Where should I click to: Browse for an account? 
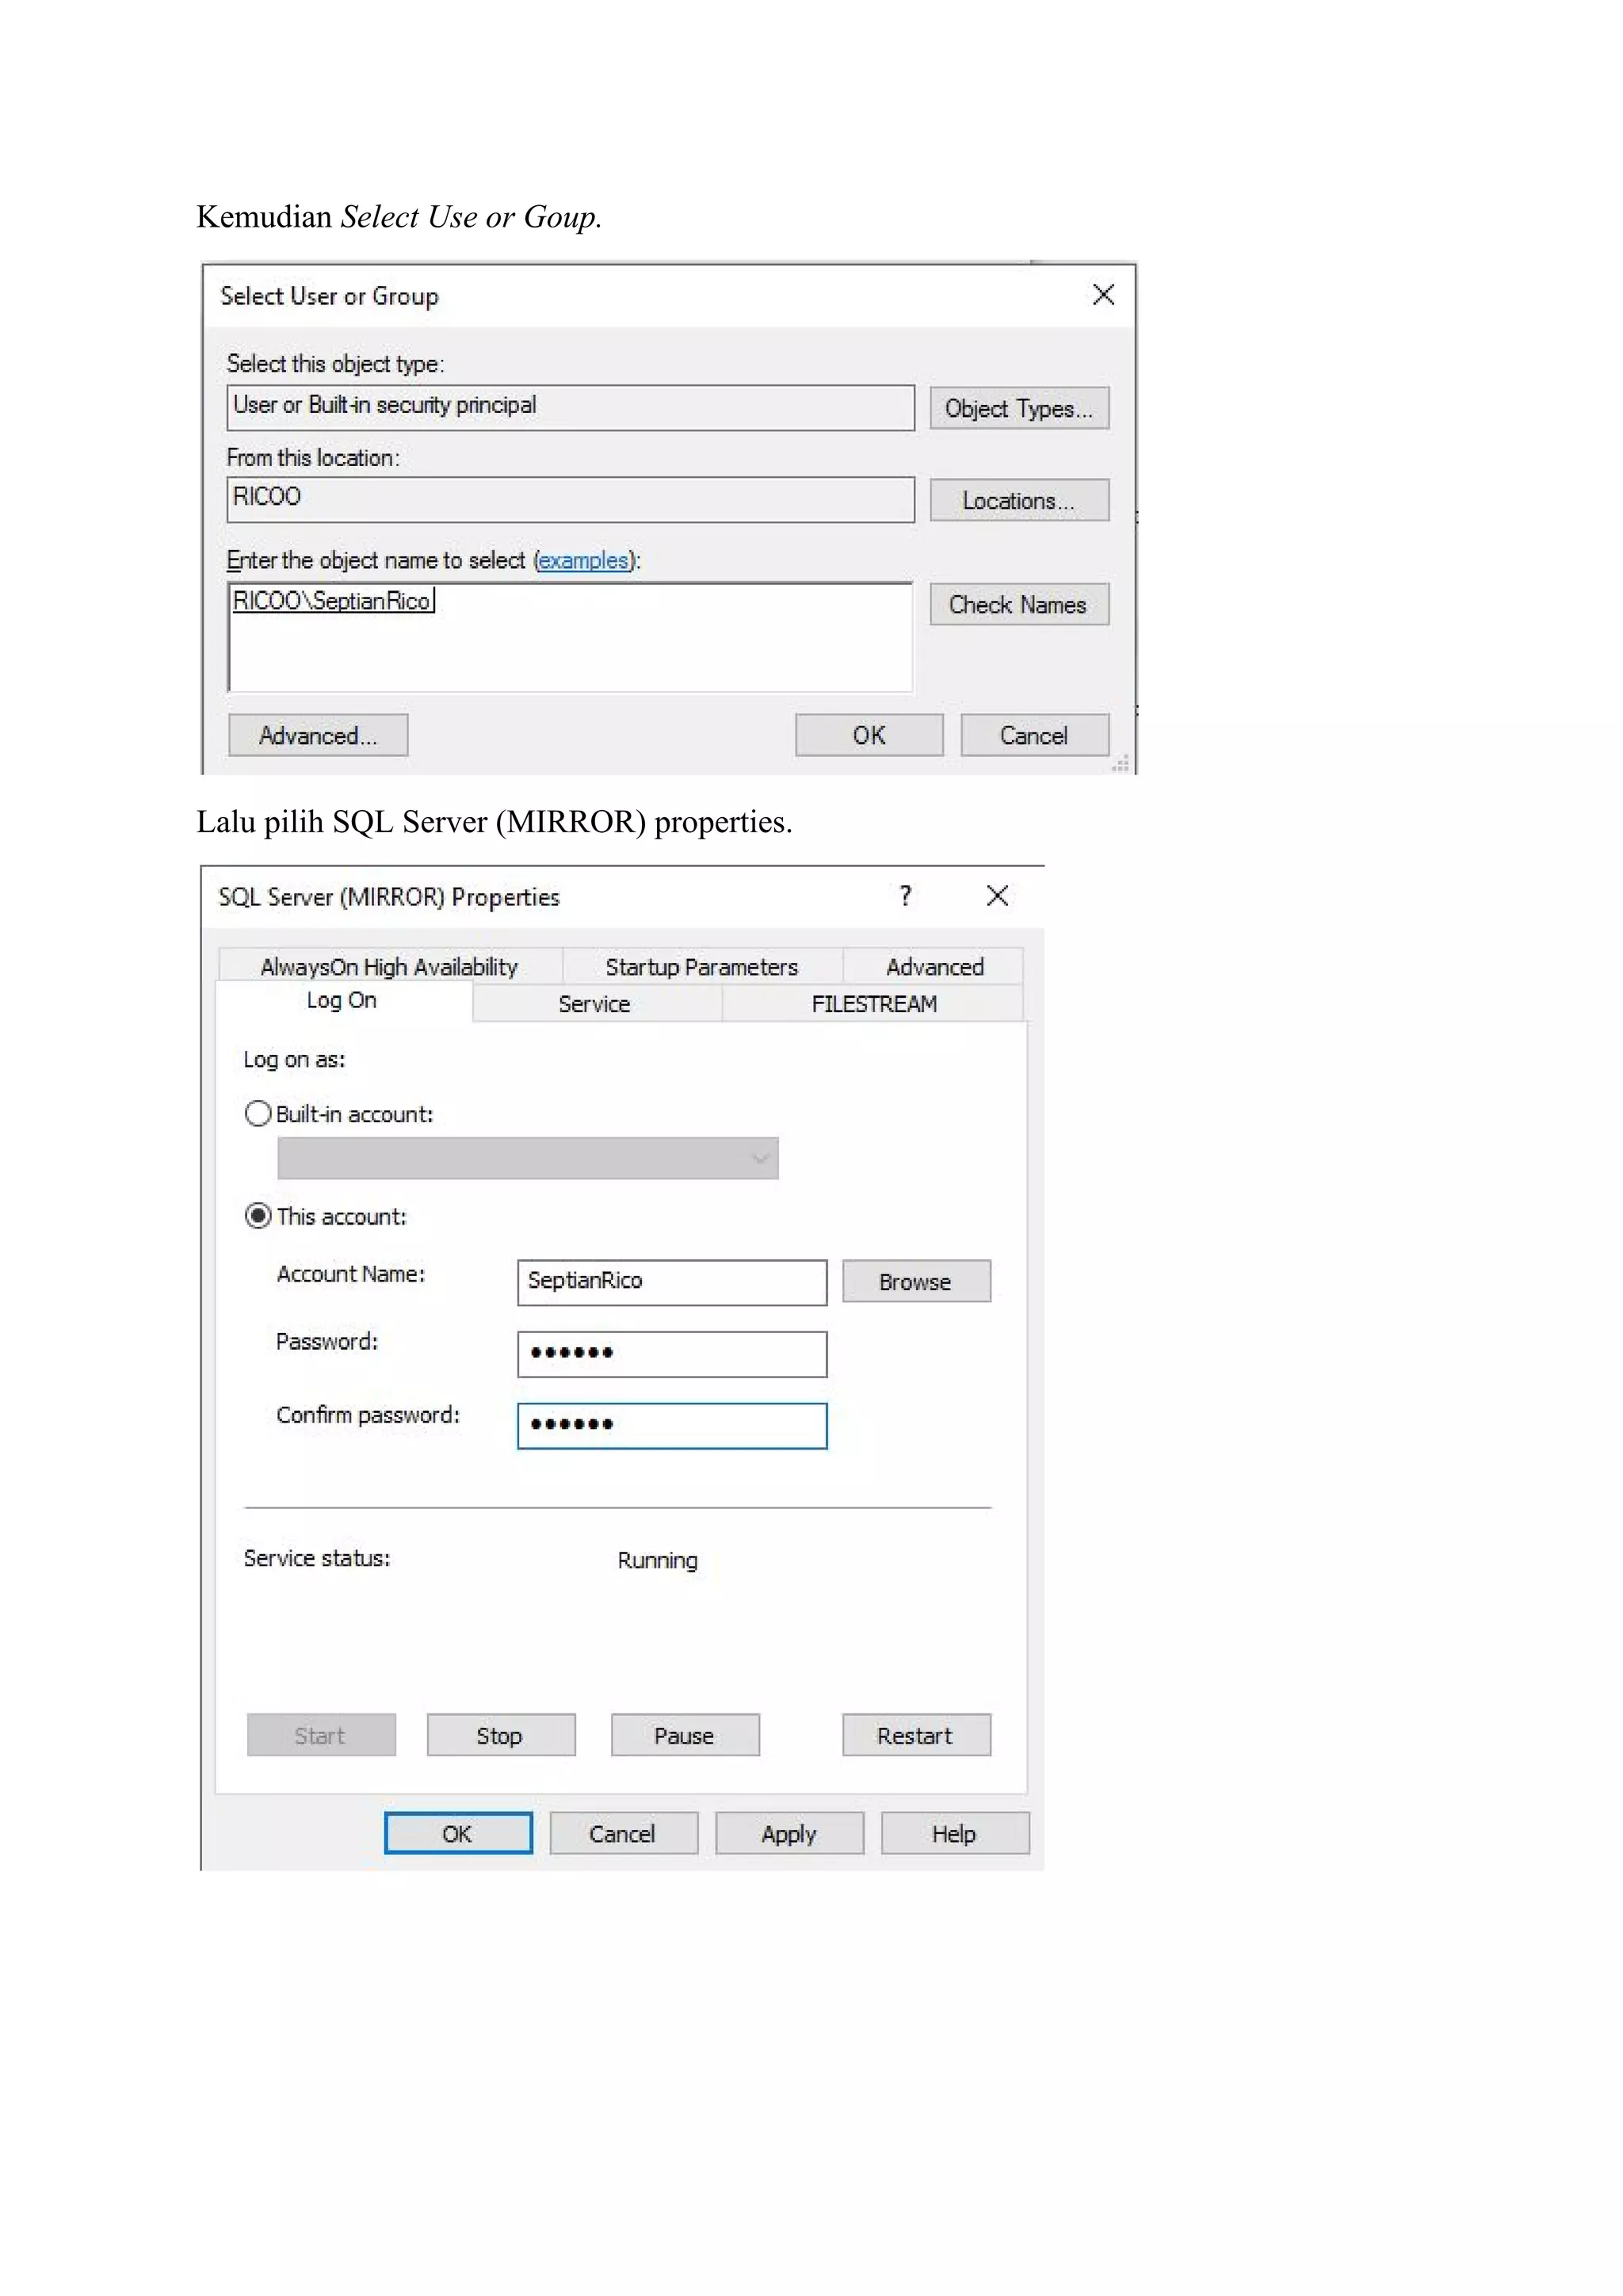click(x=916, y=1281)
